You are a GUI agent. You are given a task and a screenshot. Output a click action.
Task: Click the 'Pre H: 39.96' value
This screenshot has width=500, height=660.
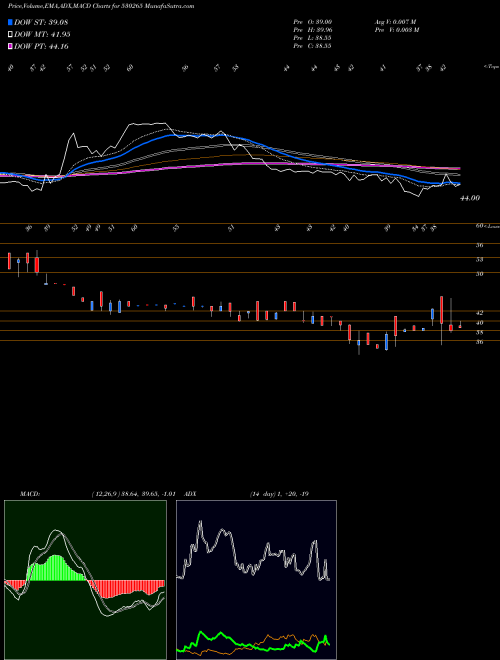point(313,30)
